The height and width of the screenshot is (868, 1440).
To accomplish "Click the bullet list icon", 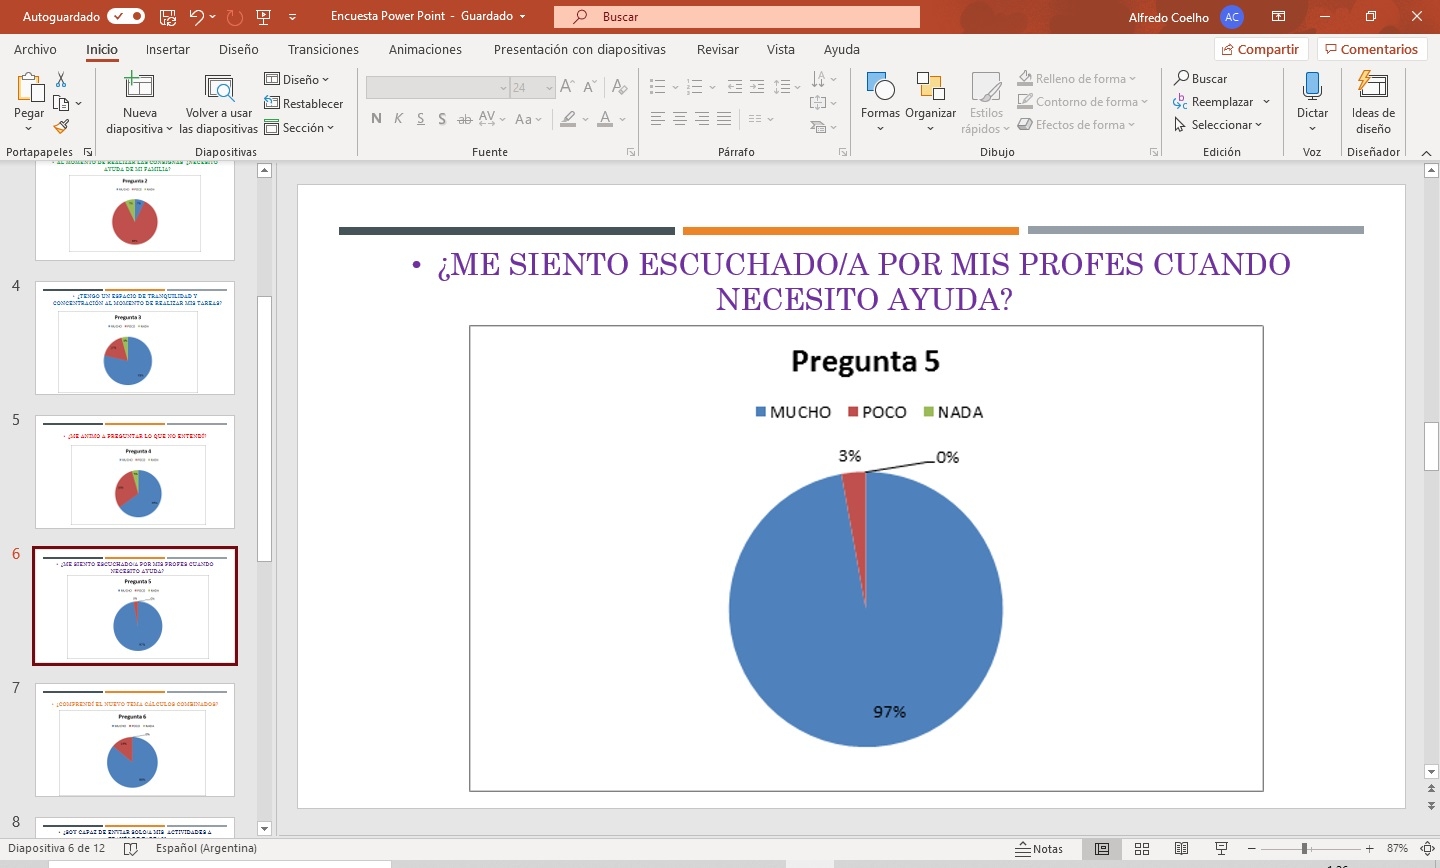I will [x=657, y=87].
